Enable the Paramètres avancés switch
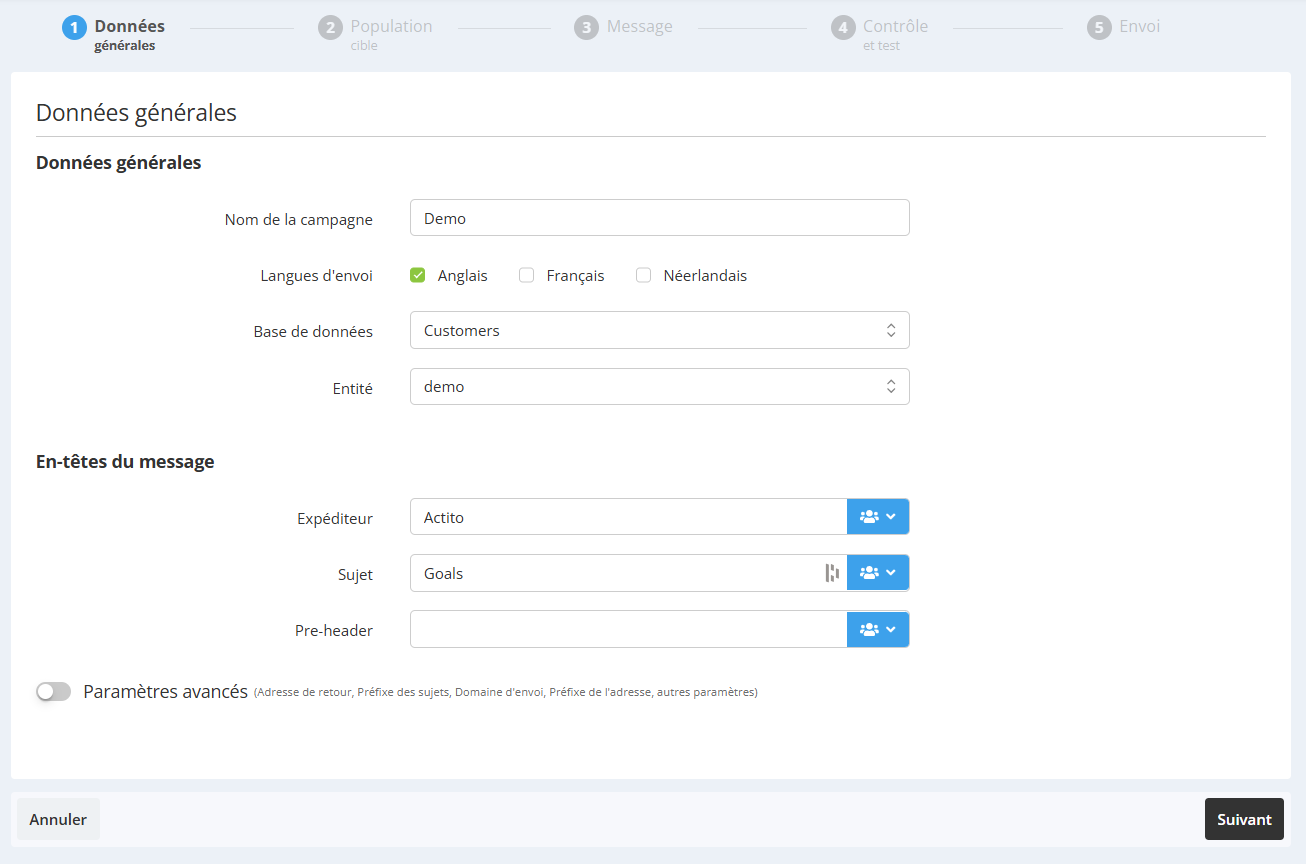This screenshot has width=1306, height=864. coord(54,691)
